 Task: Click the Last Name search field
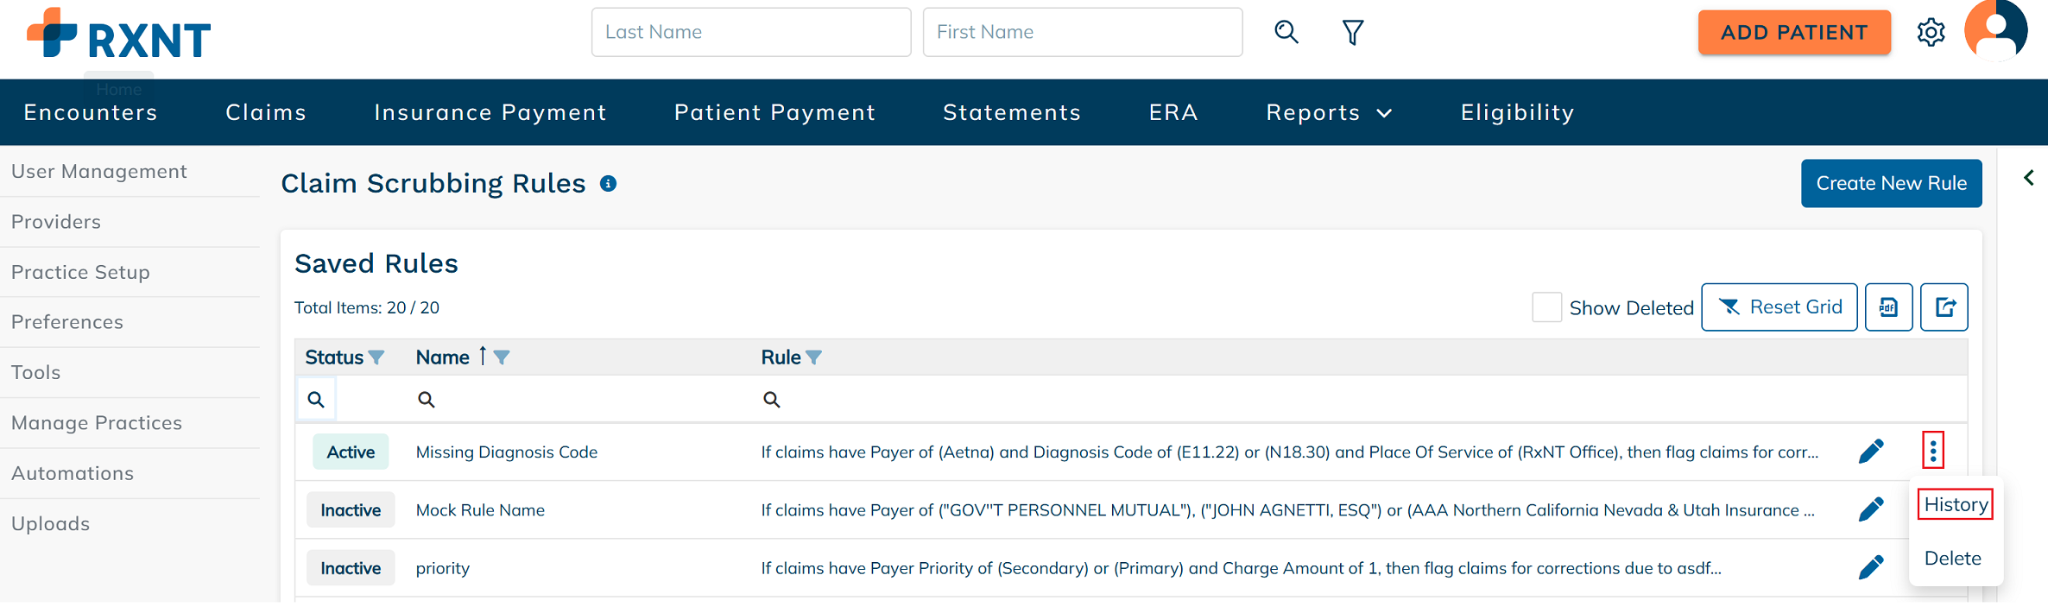[x=750, y=32]
